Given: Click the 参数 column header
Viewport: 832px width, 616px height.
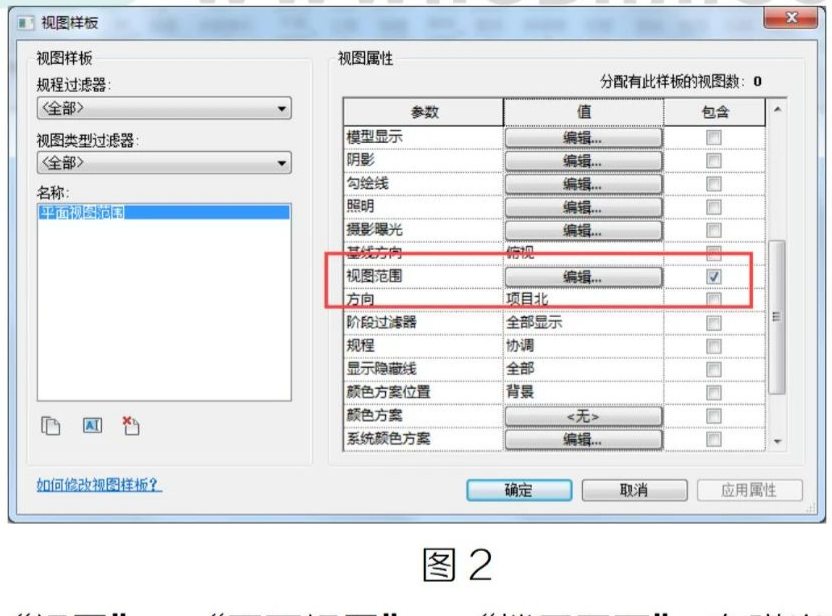Looking at the screenshot, I should point(423,112).
